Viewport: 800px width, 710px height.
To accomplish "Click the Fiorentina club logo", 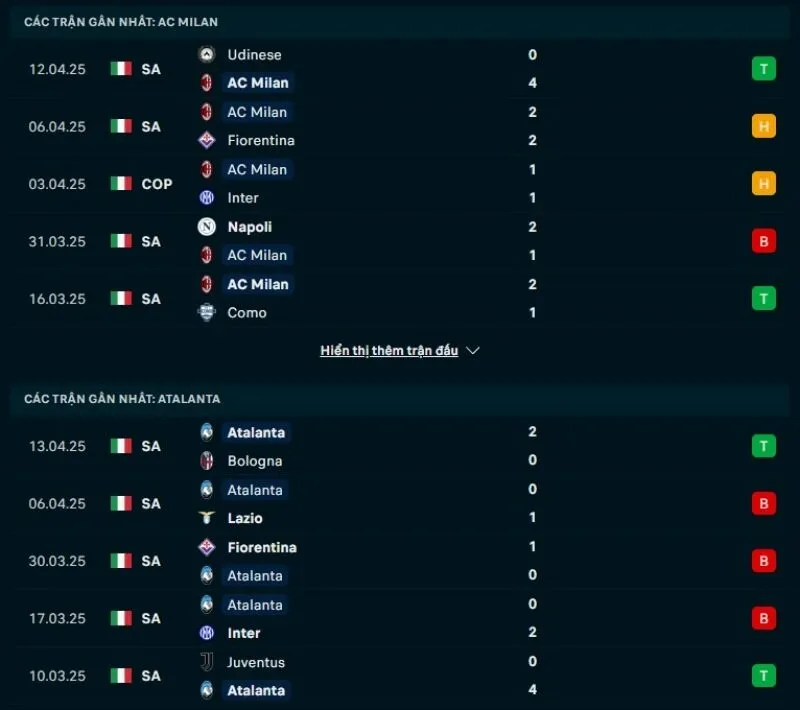I will [x=206, y=141].
